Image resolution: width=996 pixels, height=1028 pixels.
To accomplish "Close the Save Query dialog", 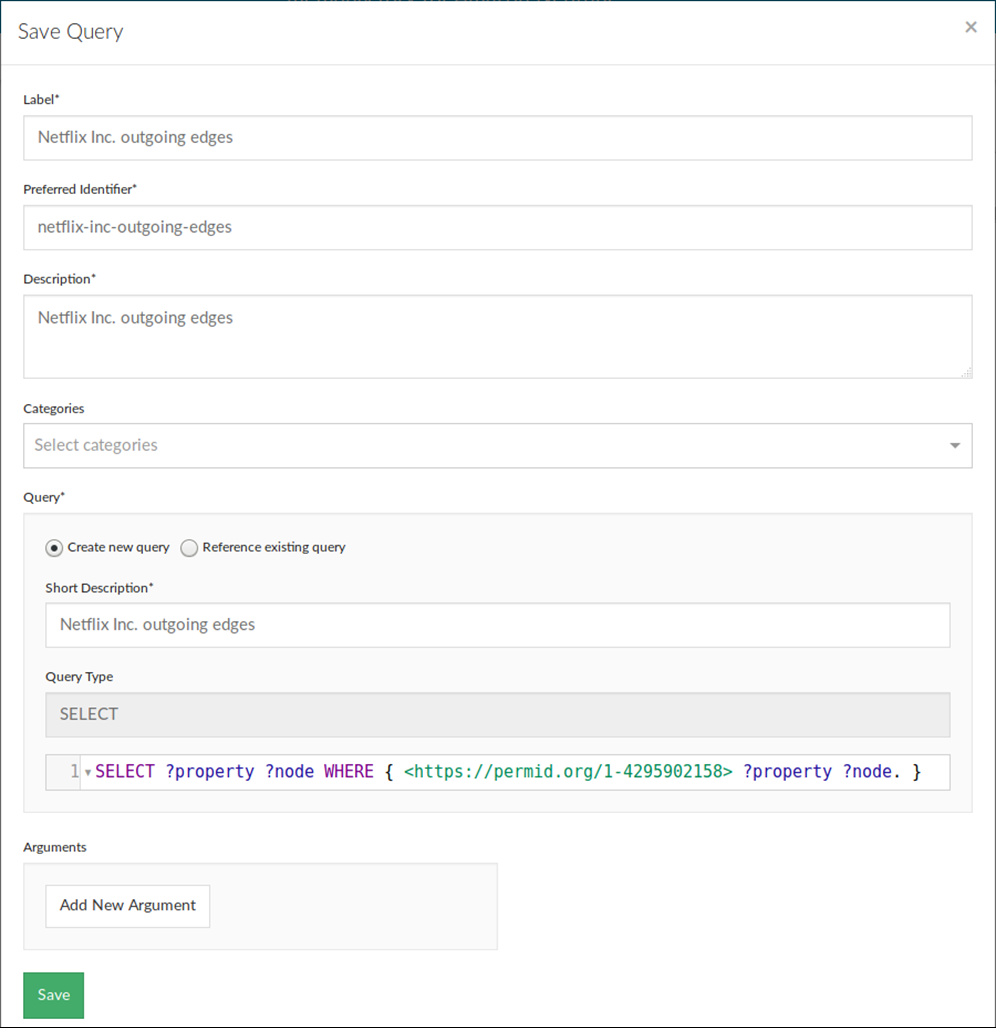I will 970,27.
